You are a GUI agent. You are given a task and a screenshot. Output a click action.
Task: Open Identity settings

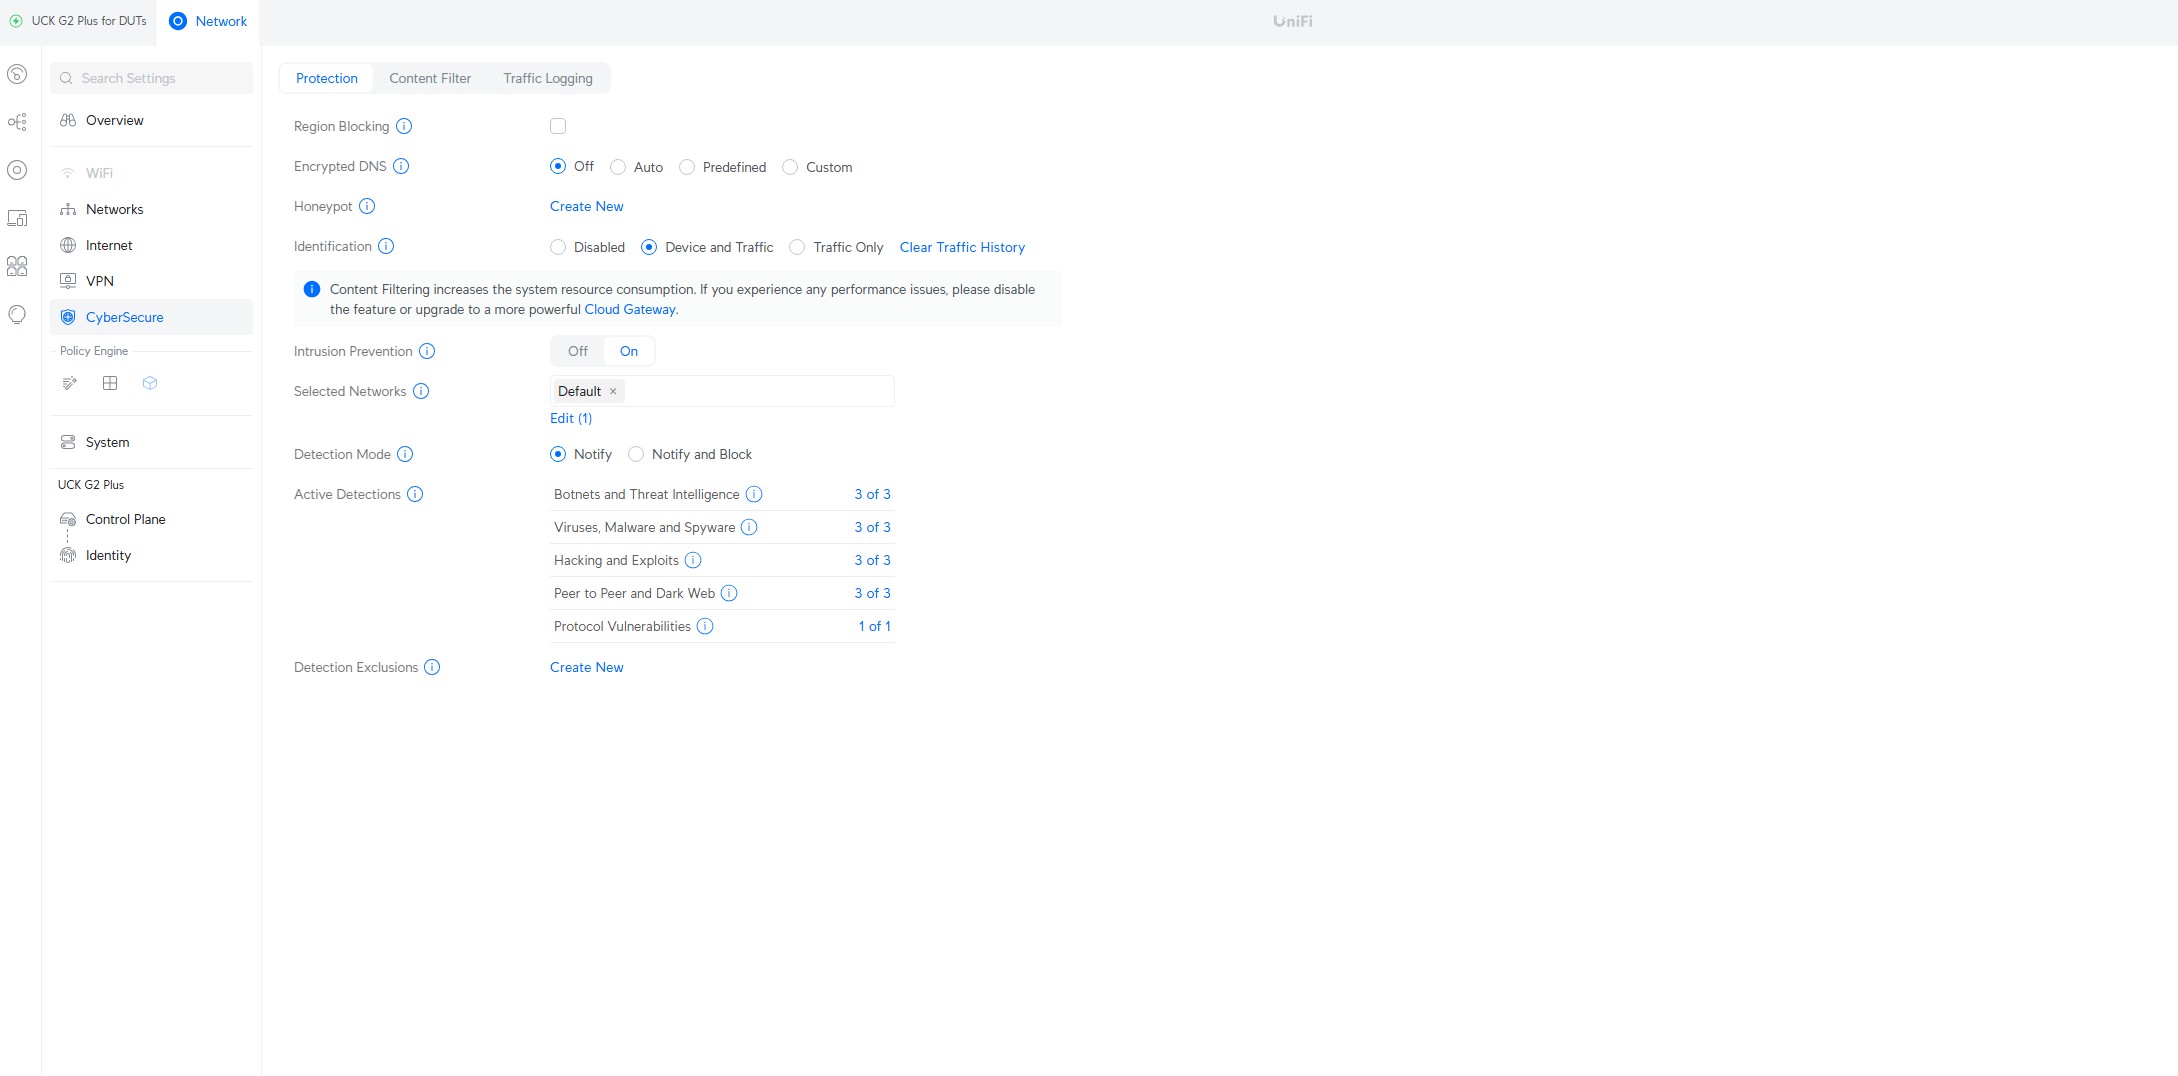151,555
